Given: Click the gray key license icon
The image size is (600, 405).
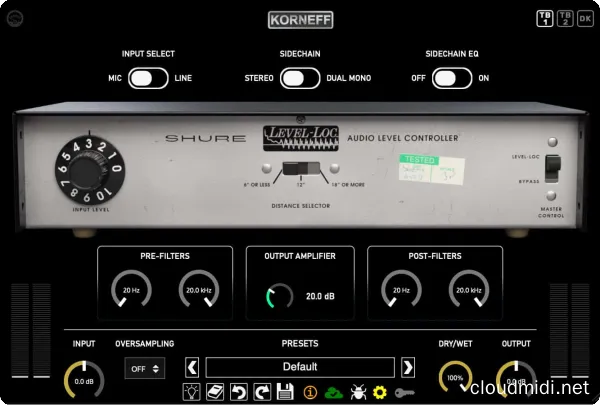Looking at the screenshot, I should [404, 393].
